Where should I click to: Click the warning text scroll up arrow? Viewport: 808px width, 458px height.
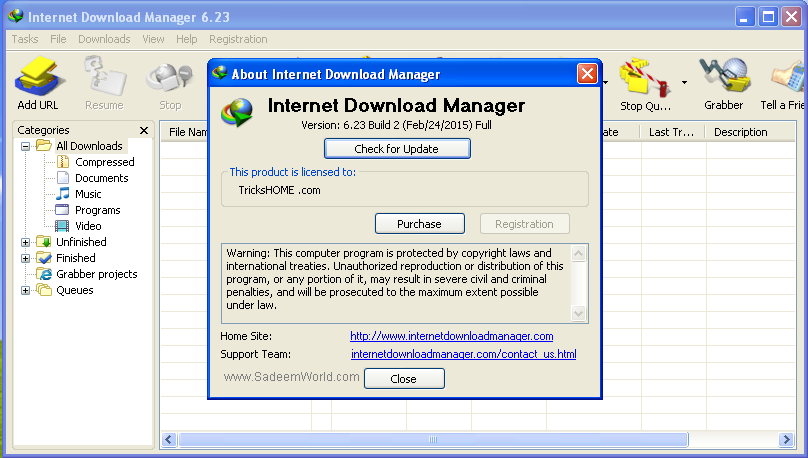(578, 253)
